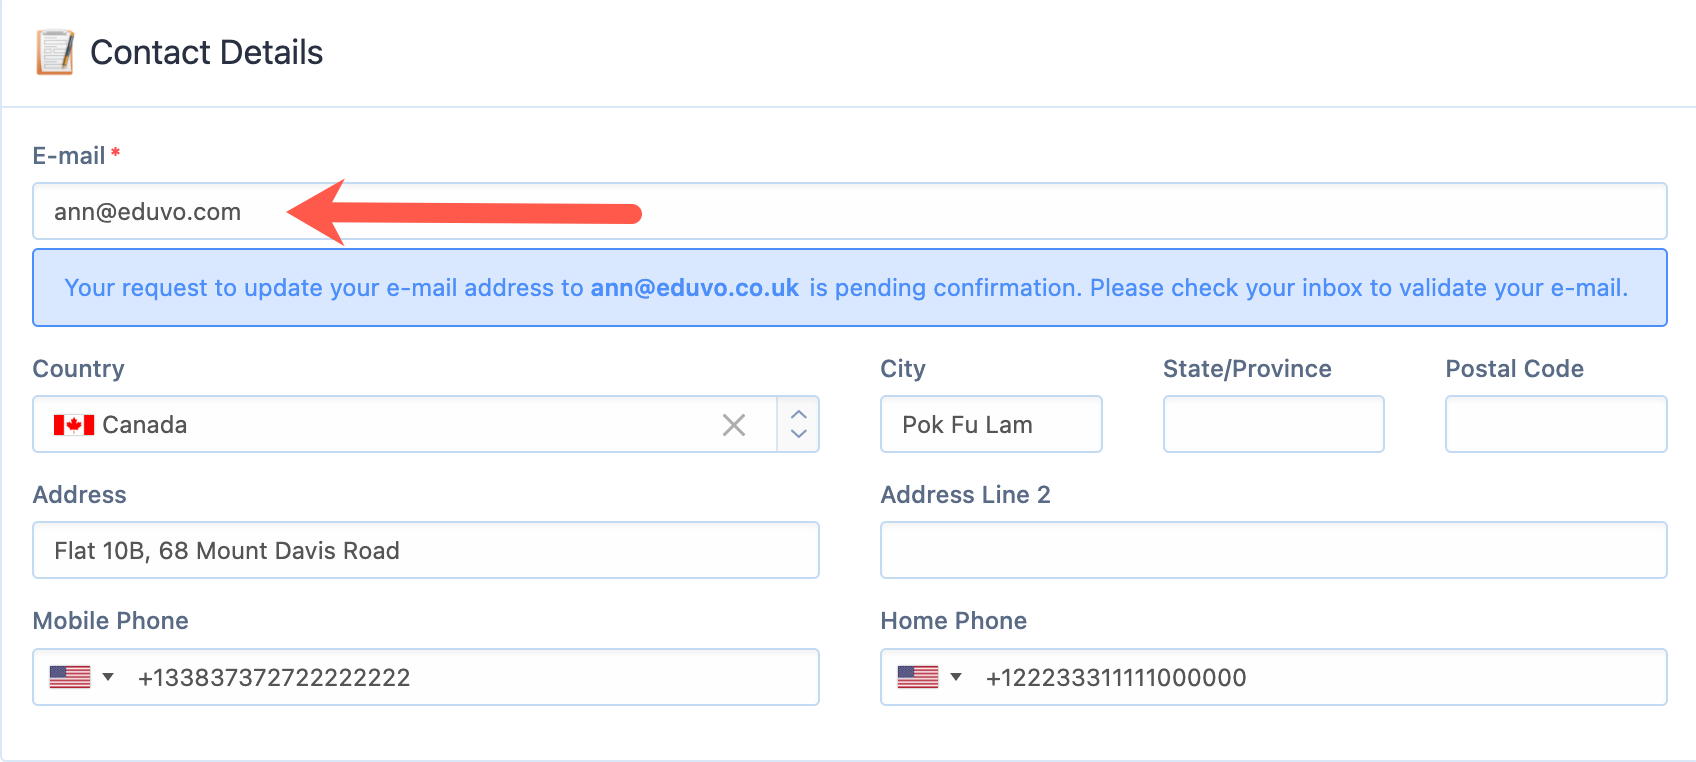Click the Contact Details notepad icon

click(55, 52)
